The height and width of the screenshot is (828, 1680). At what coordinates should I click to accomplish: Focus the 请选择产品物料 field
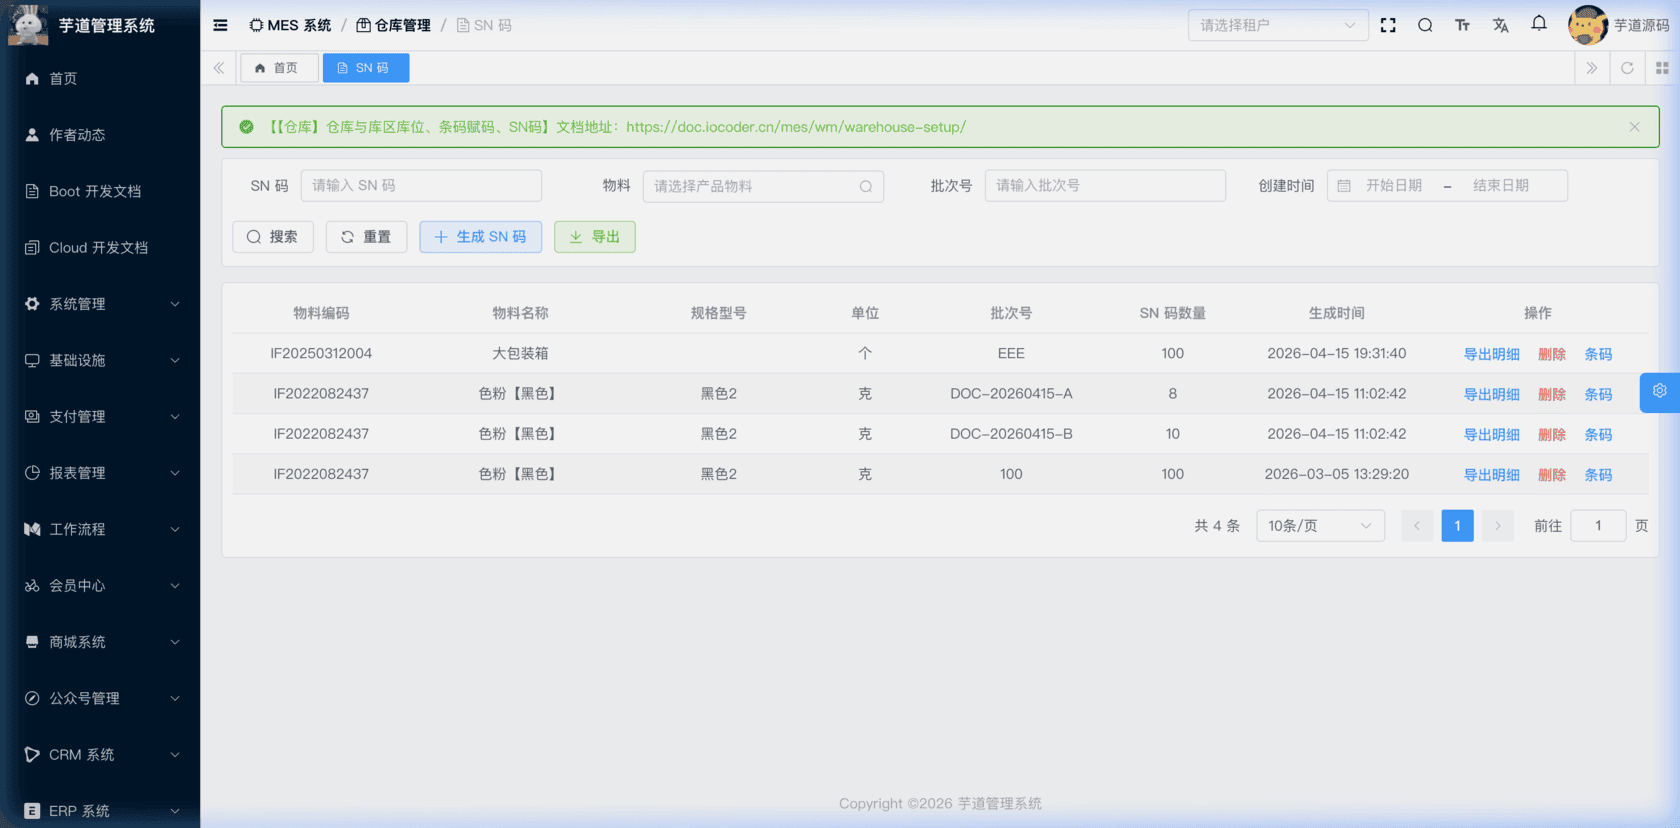763,186
